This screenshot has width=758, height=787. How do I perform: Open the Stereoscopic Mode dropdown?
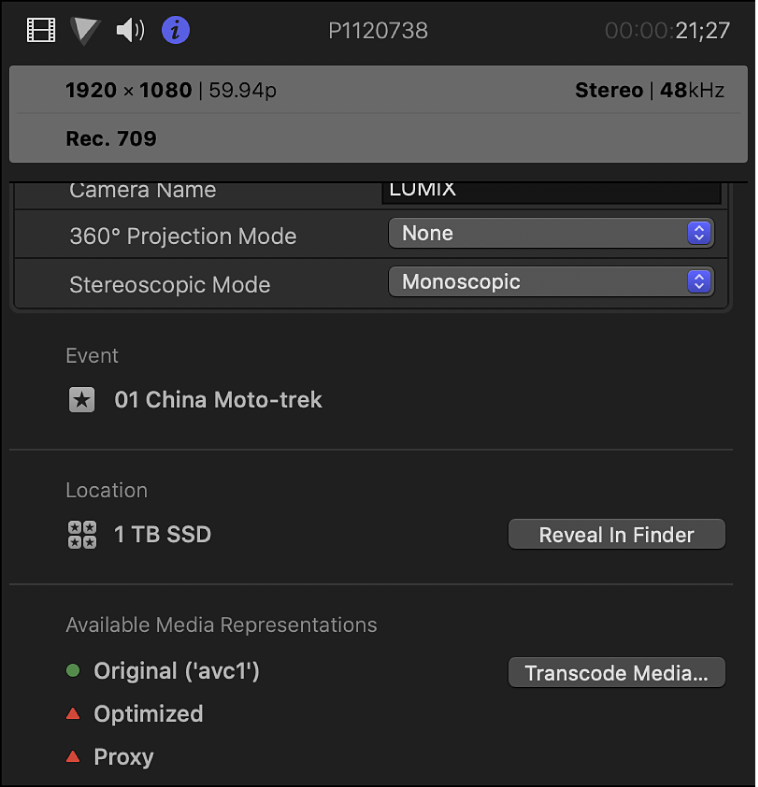[x=551, y=282]
